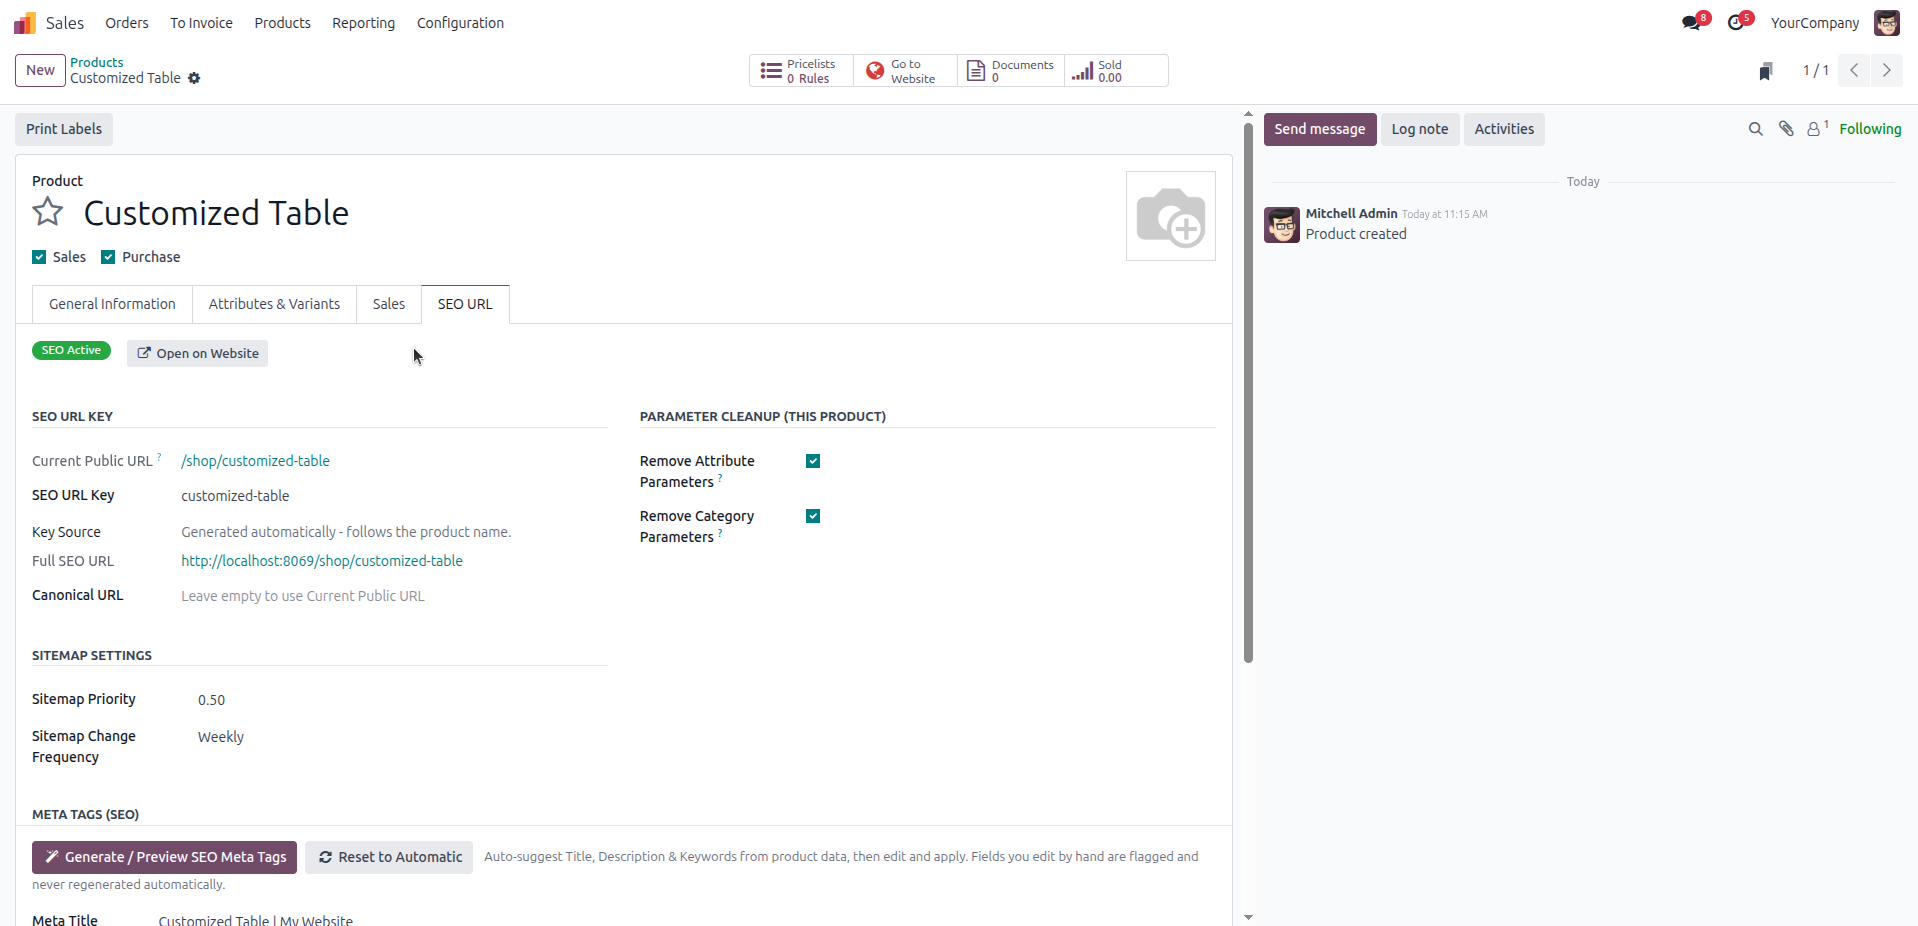Open the Documents stat button

pyautogui.click(x=1011, y=71)
